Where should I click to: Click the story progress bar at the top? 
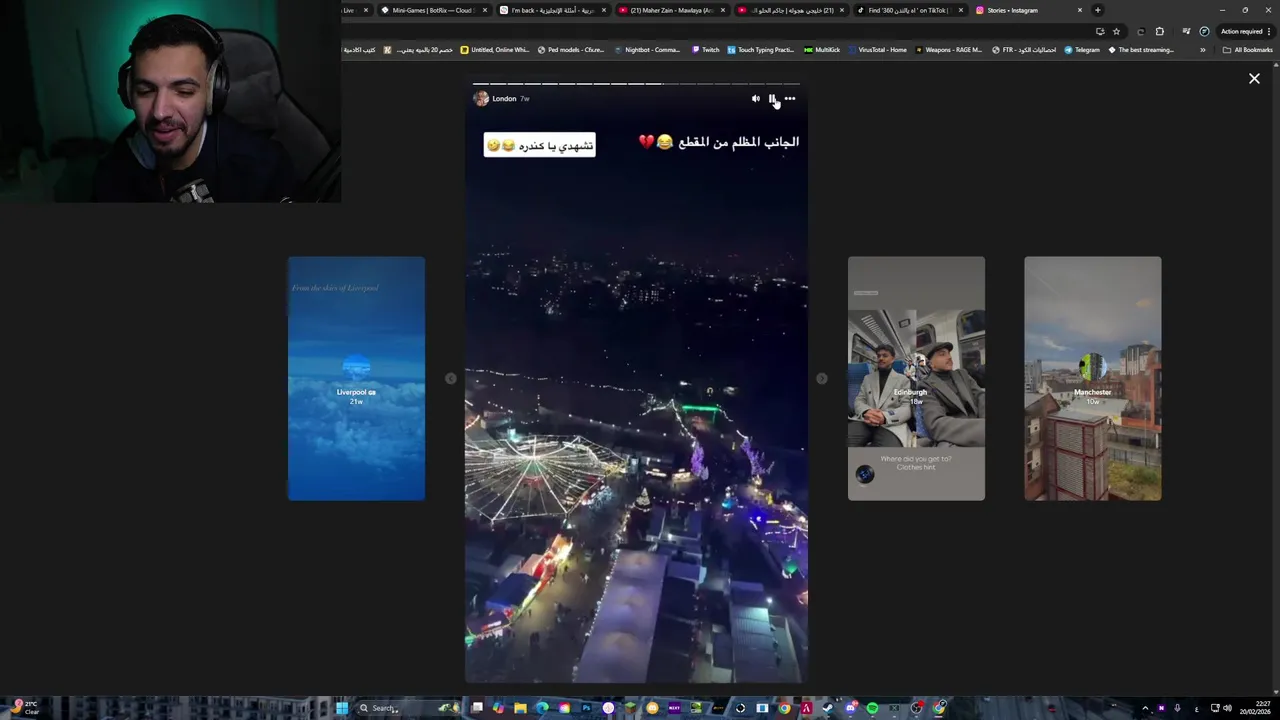click(636, 84)
